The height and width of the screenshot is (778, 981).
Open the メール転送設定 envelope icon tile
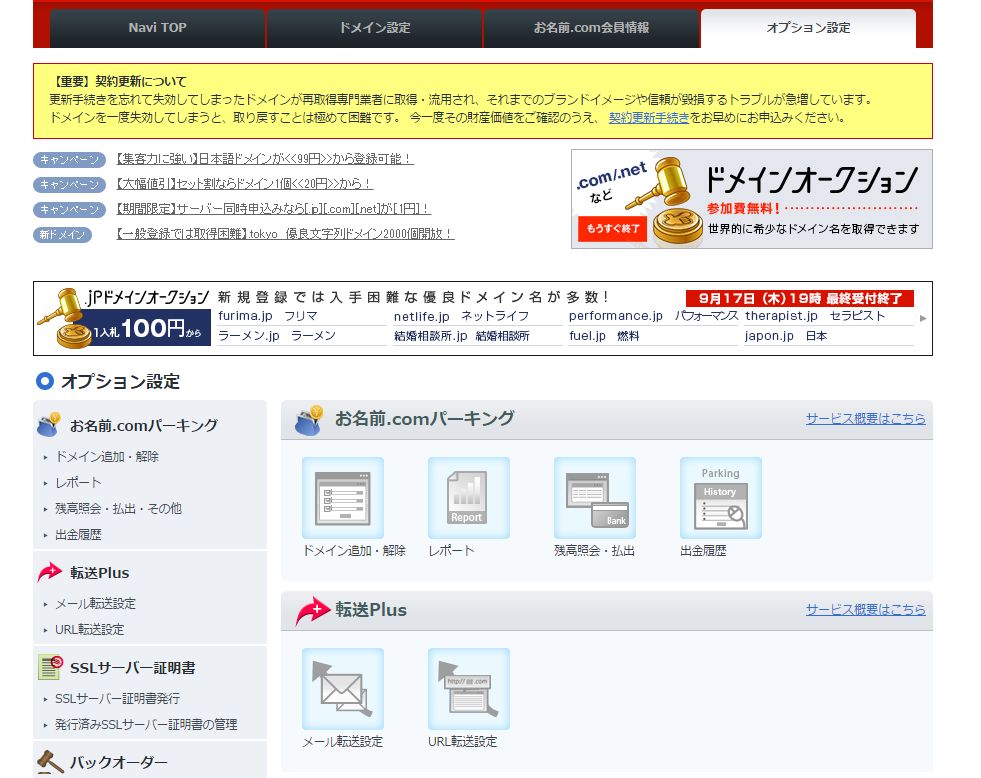point(343,689)
